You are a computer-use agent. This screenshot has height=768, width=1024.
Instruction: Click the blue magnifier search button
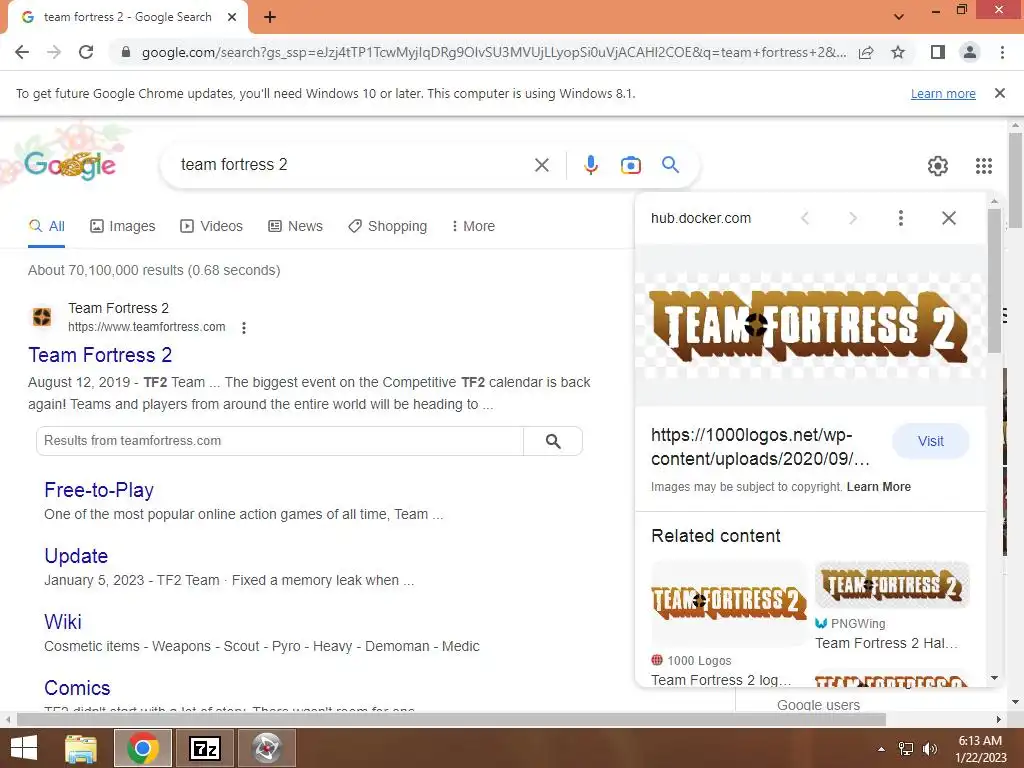(x=670, y=165)
